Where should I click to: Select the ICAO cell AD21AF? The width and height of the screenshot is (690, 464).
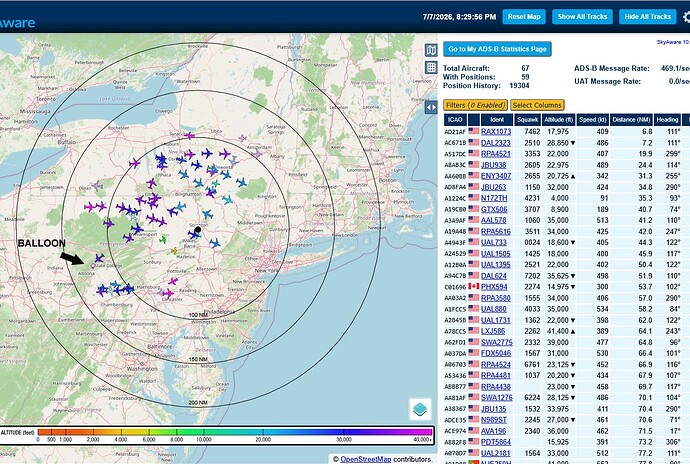(x=455, y=132)
